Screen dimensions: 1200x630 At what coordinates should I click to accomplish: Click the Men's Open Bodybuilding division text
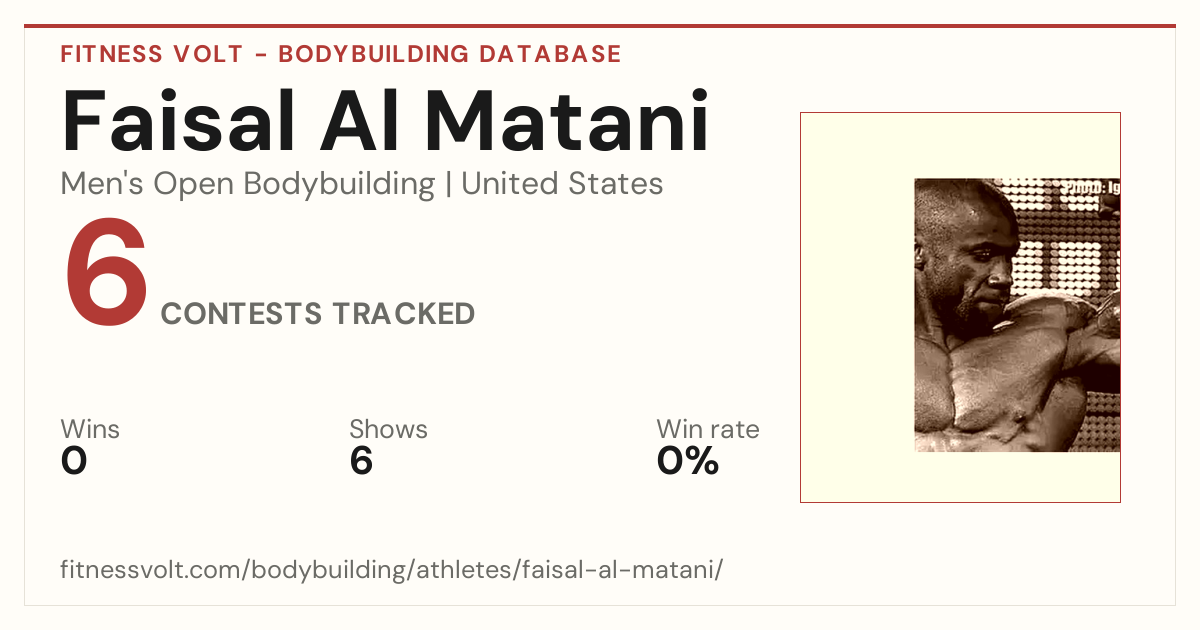click(x=248, y=184)
